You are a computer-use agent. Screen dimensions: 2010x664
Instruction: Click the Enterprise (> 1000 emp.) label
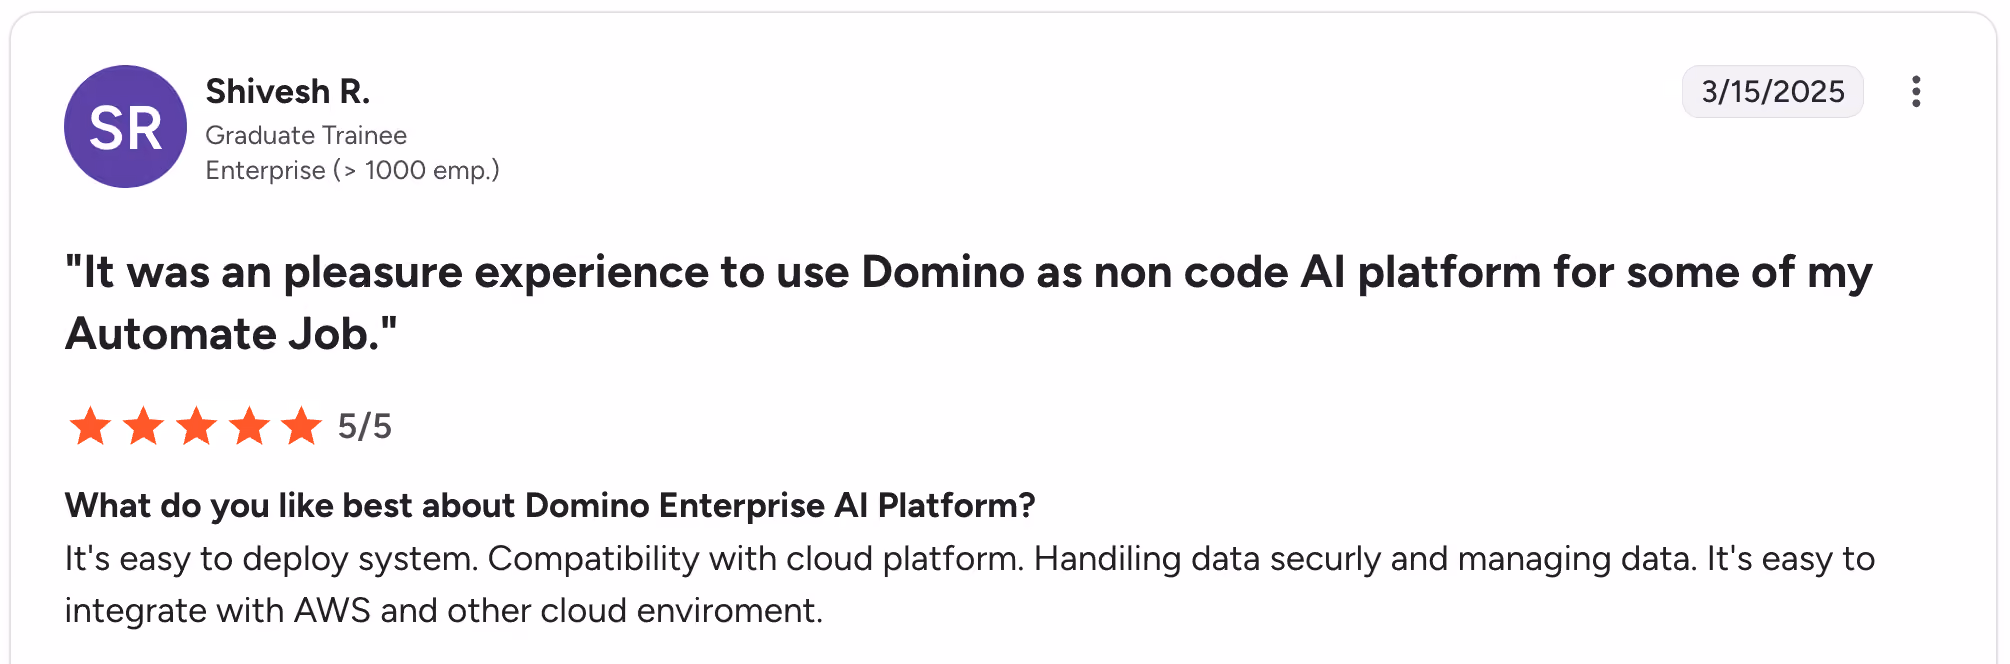click(352, 170)
